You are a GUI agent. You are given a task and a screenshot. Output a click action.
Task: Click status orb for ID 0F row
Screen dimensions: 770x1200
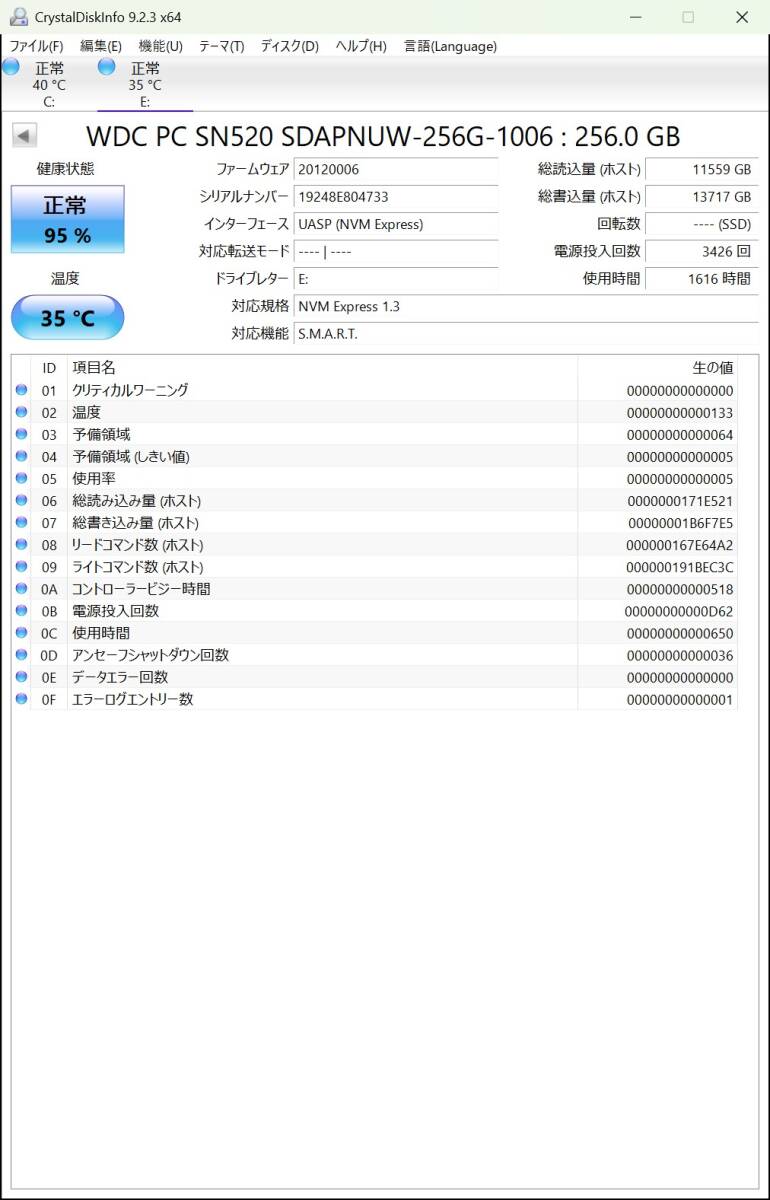click(21, 698)
